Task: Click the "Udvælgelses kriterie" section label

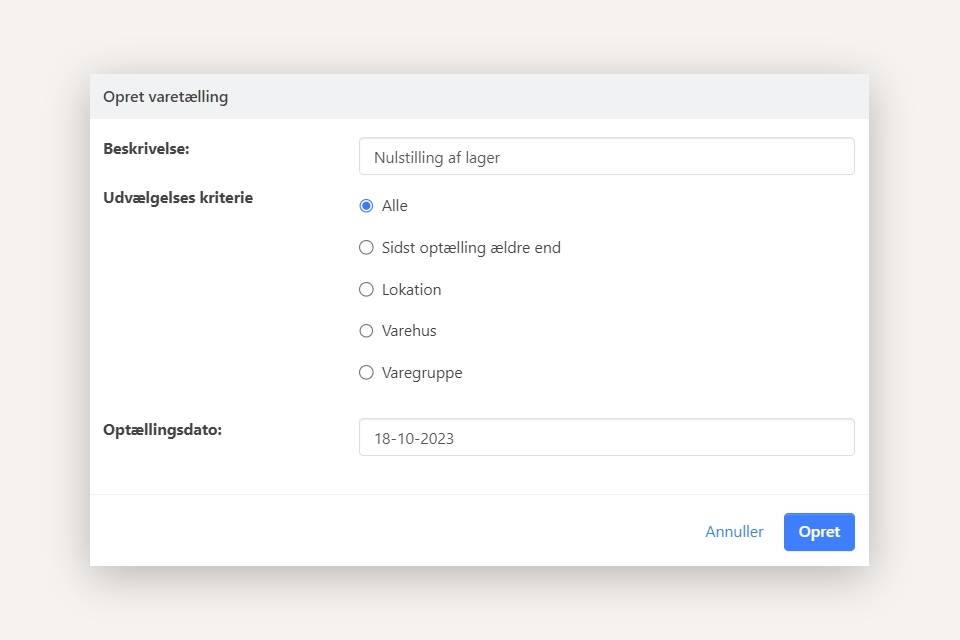Action: click(178, 197)
